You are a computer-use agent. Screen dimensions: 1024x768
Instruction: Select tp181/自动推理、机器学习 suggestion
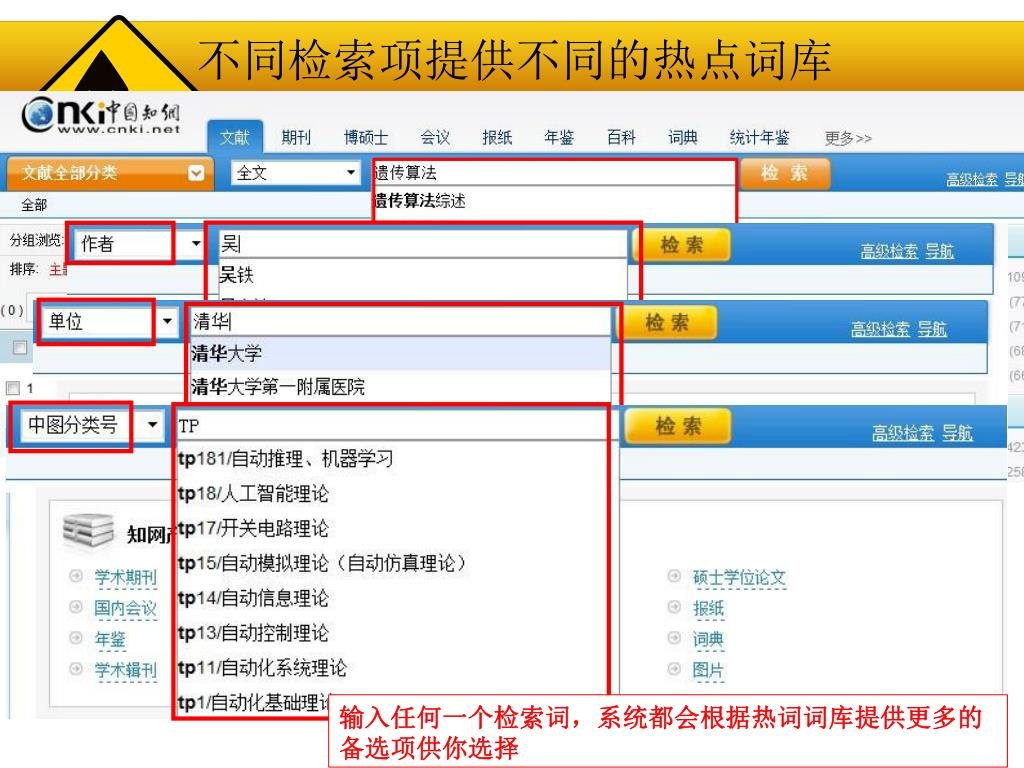click(x=285, y=459)
